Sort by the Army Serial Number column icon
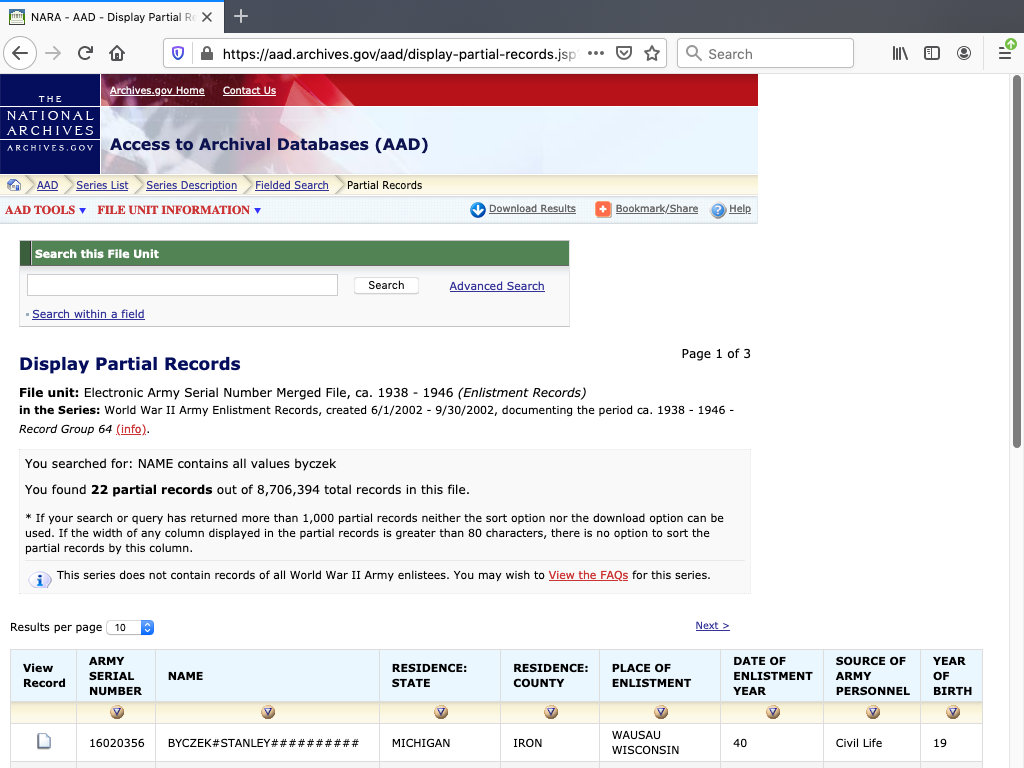1024x768 pixels. click(x=117, y=712)
